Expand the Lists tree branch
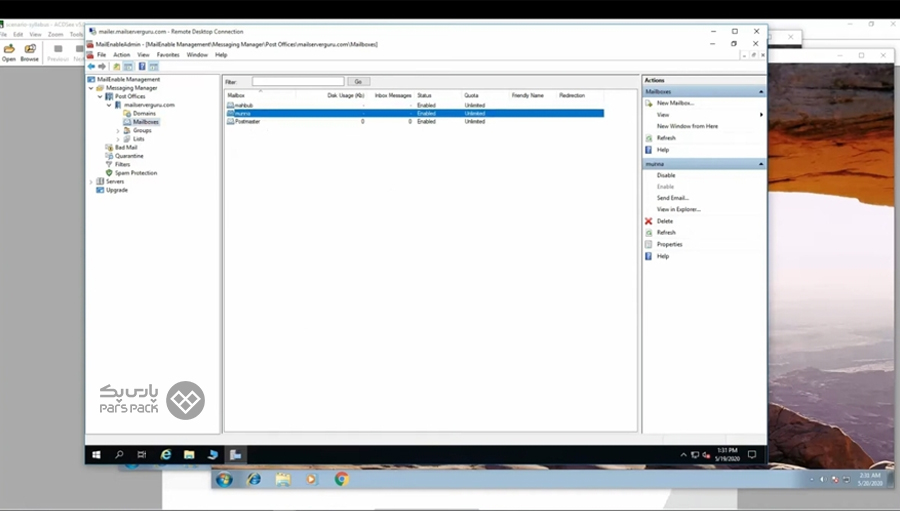Viewport: 900px width, 511px height. [x=118, y=139]
